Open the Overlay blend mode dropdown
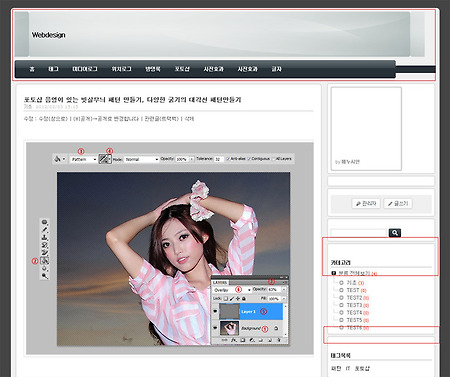450x377 pixels. coord(232,290)
